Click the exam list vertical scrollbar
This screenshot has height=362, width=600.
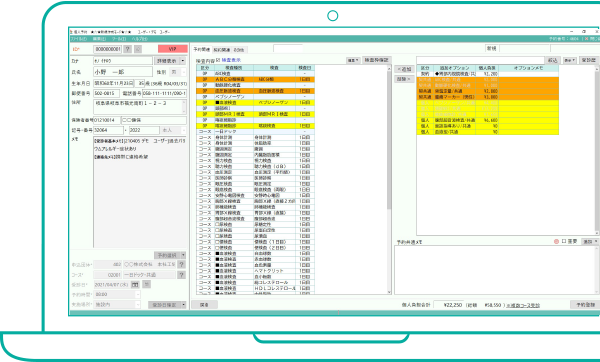[x=389, y=180]
